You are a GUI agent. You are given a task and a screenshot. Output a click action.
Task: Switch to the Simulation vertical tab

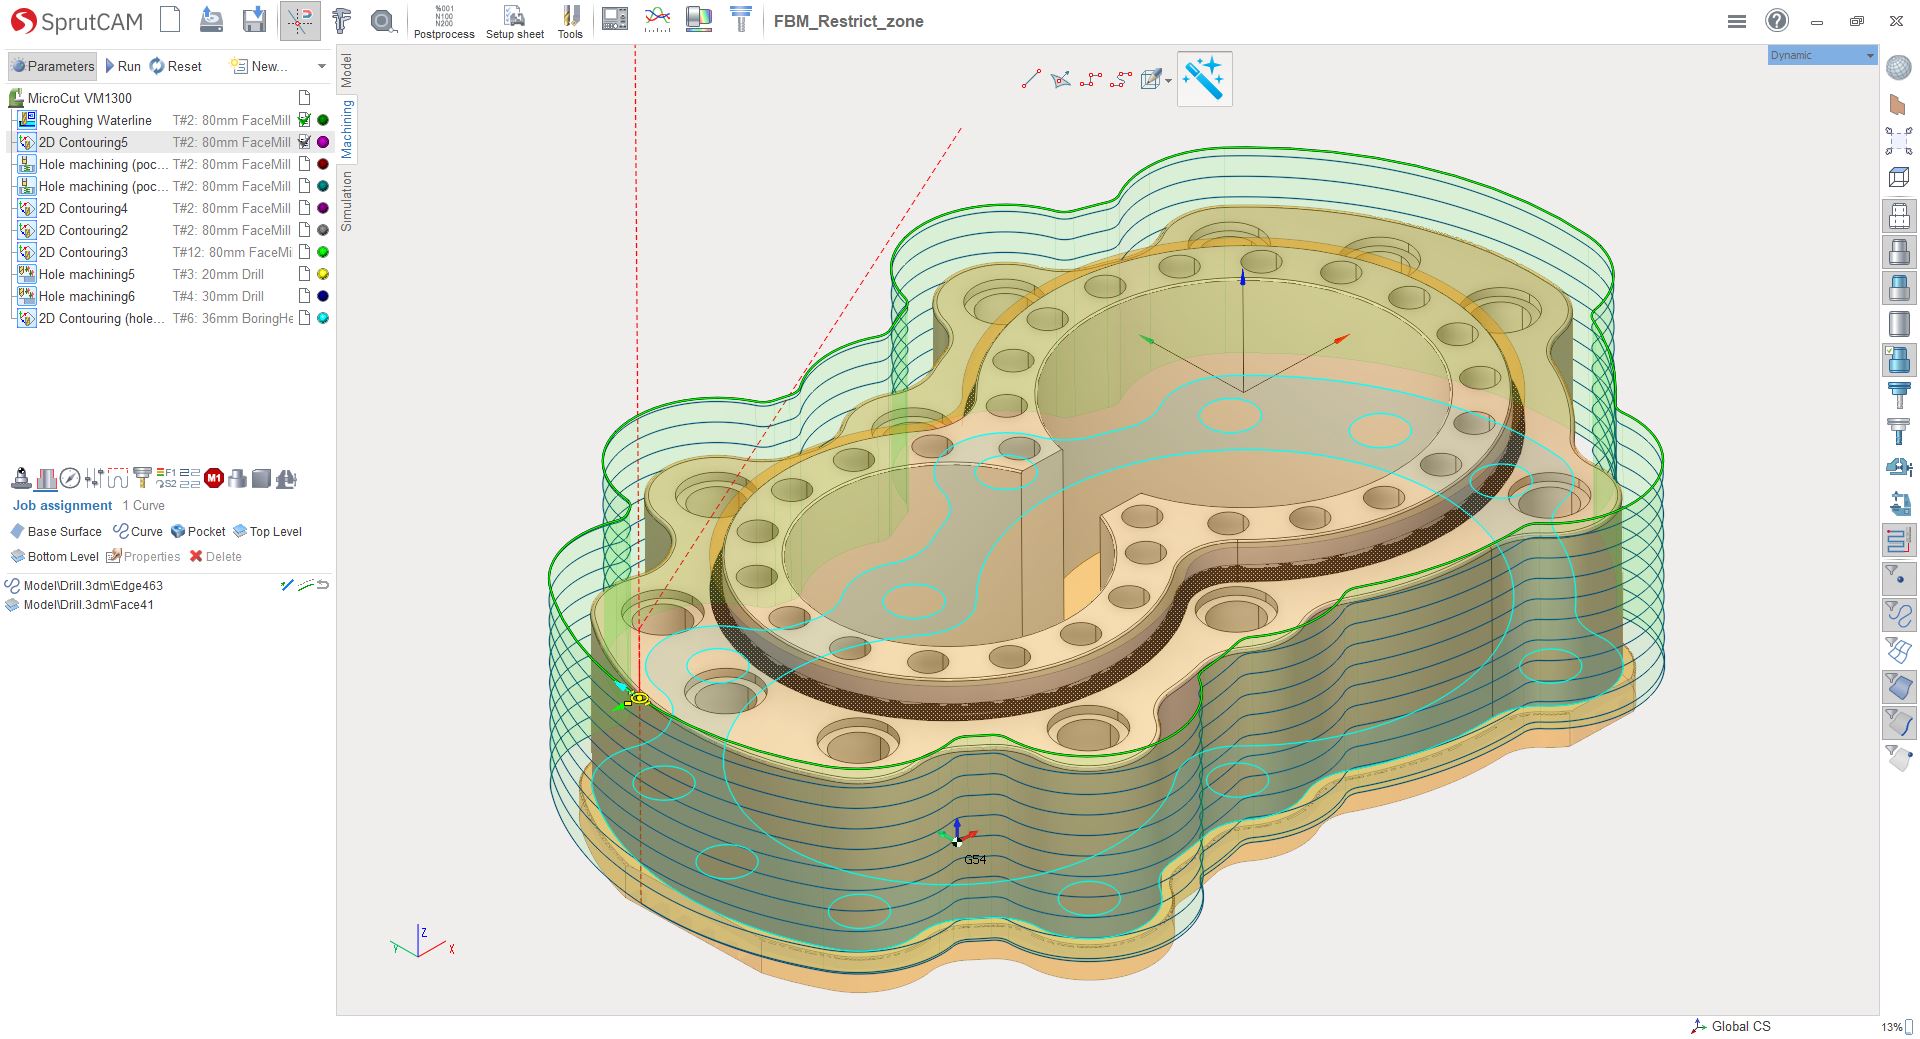347,201
